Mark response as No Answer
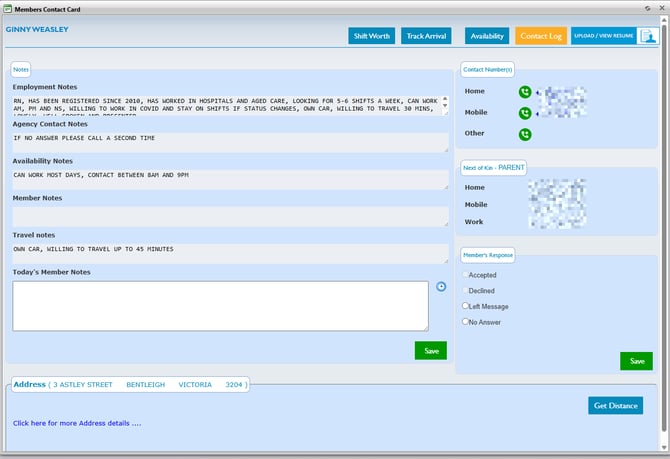 465,322
